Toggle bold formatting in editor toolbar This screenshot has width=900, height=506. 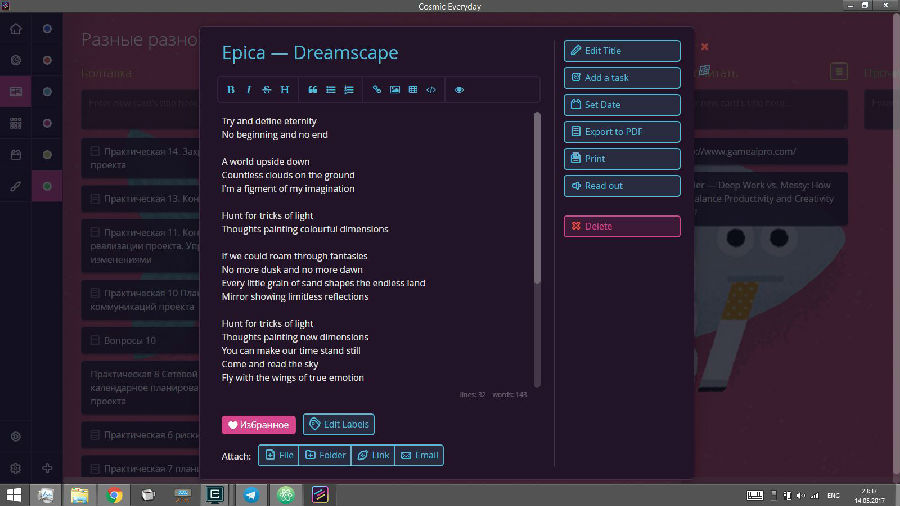click(231, 90)
